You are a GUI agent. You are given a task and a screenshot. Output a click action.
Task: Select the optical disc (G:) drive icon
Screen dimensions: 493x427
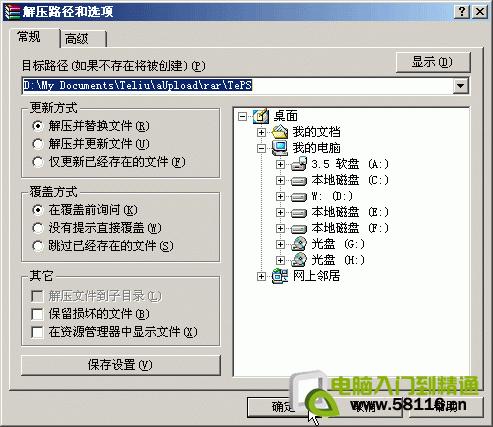299,244
